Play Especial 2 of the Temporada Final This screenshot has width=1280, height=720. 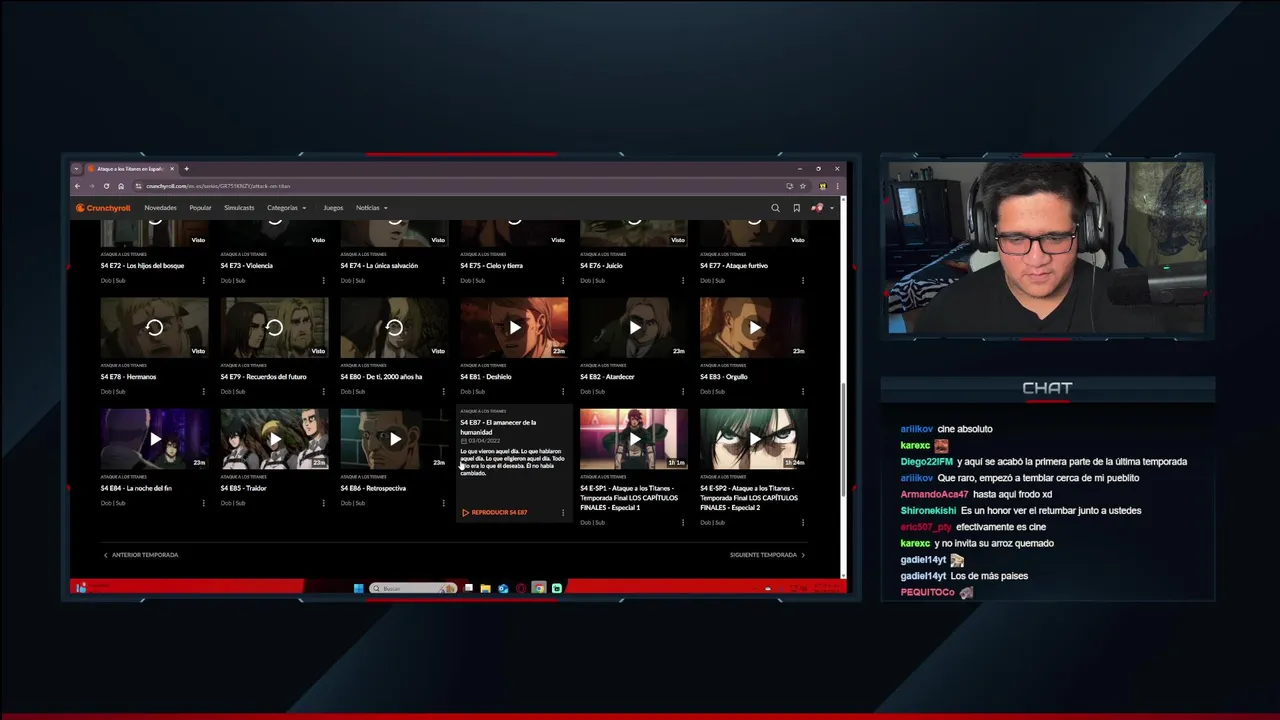click(x=754, y=439)
